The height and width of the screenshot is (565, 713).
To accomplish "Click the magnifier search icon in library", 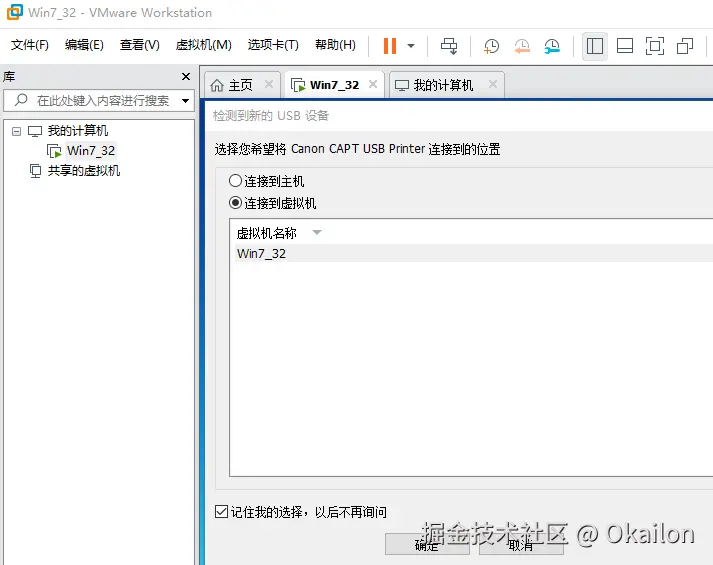I will 21,100.
